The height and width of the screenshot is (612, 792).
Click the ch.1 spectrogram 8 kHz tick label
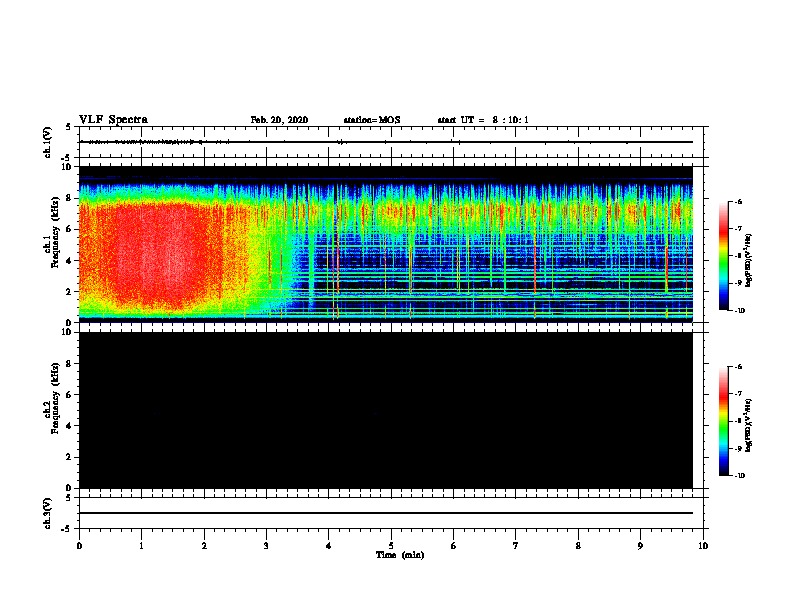pyautogui.click(x=69, y=198)
